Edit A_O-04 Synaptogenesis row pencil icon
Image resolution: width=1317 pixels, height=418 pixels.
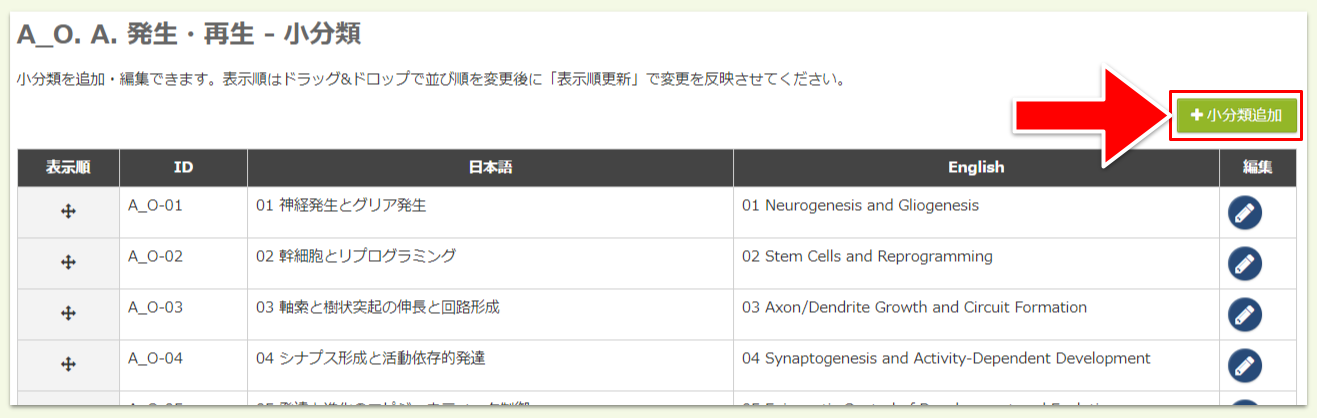pos(1244,366)
